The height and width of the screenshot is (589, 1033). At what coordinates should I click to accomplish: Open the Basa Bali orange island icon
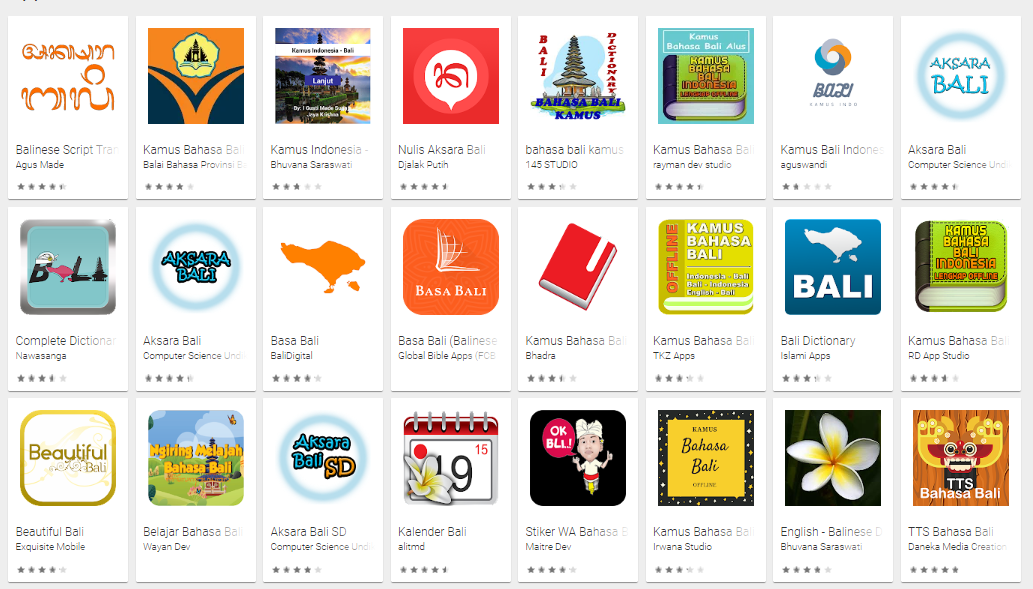coord(323,267)
